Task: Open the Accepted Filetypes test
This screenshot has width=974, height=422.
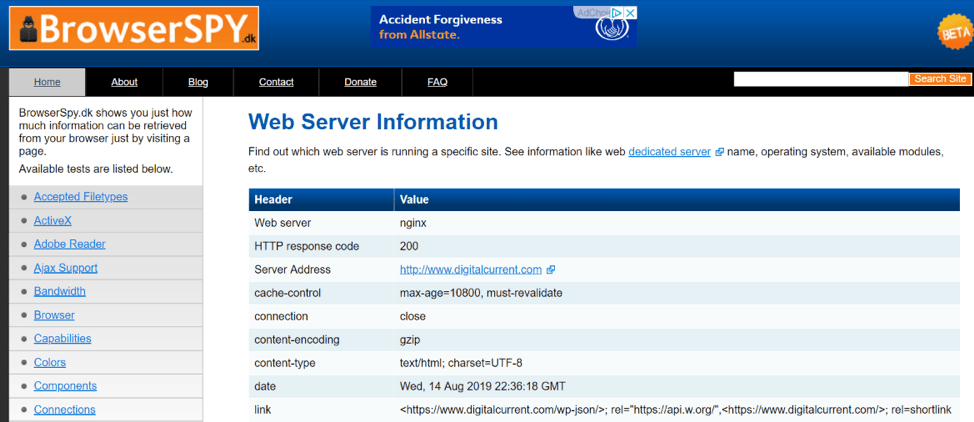Action: 81,197
